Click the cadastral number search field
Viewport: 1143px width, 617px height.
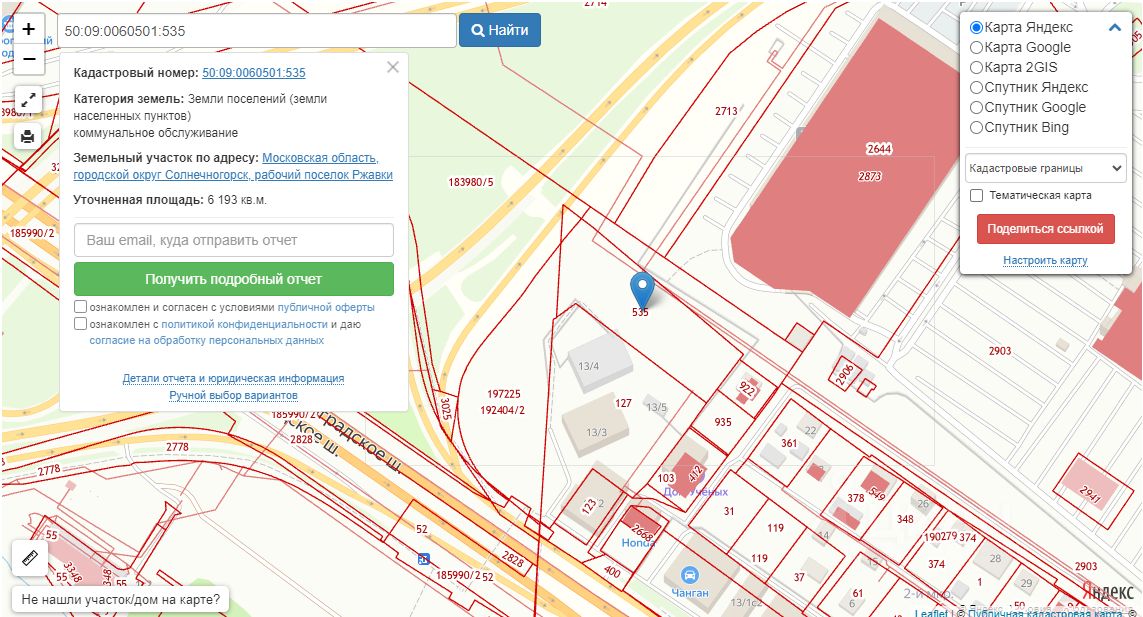pyautogui.click(x=257, y=31)
